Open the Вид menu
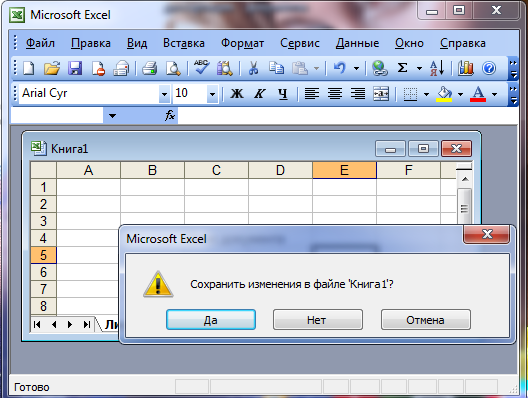Image resolution: width=528 pixels, height=398 pixels. [137, 43]
